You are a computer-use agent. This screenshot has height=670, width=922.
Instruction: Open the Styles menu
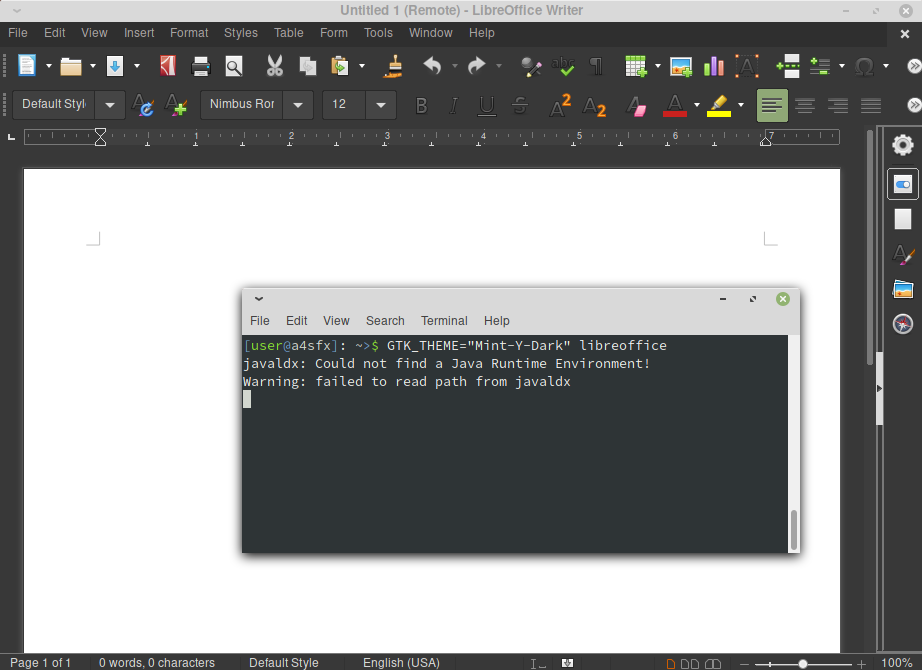[240, 33]
